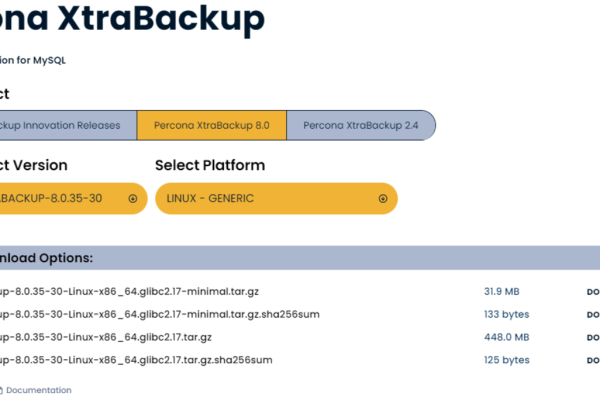The image size is (600, 400).
Task: Click the Documentation icon at bottom left
Action: tap(2, 390)
